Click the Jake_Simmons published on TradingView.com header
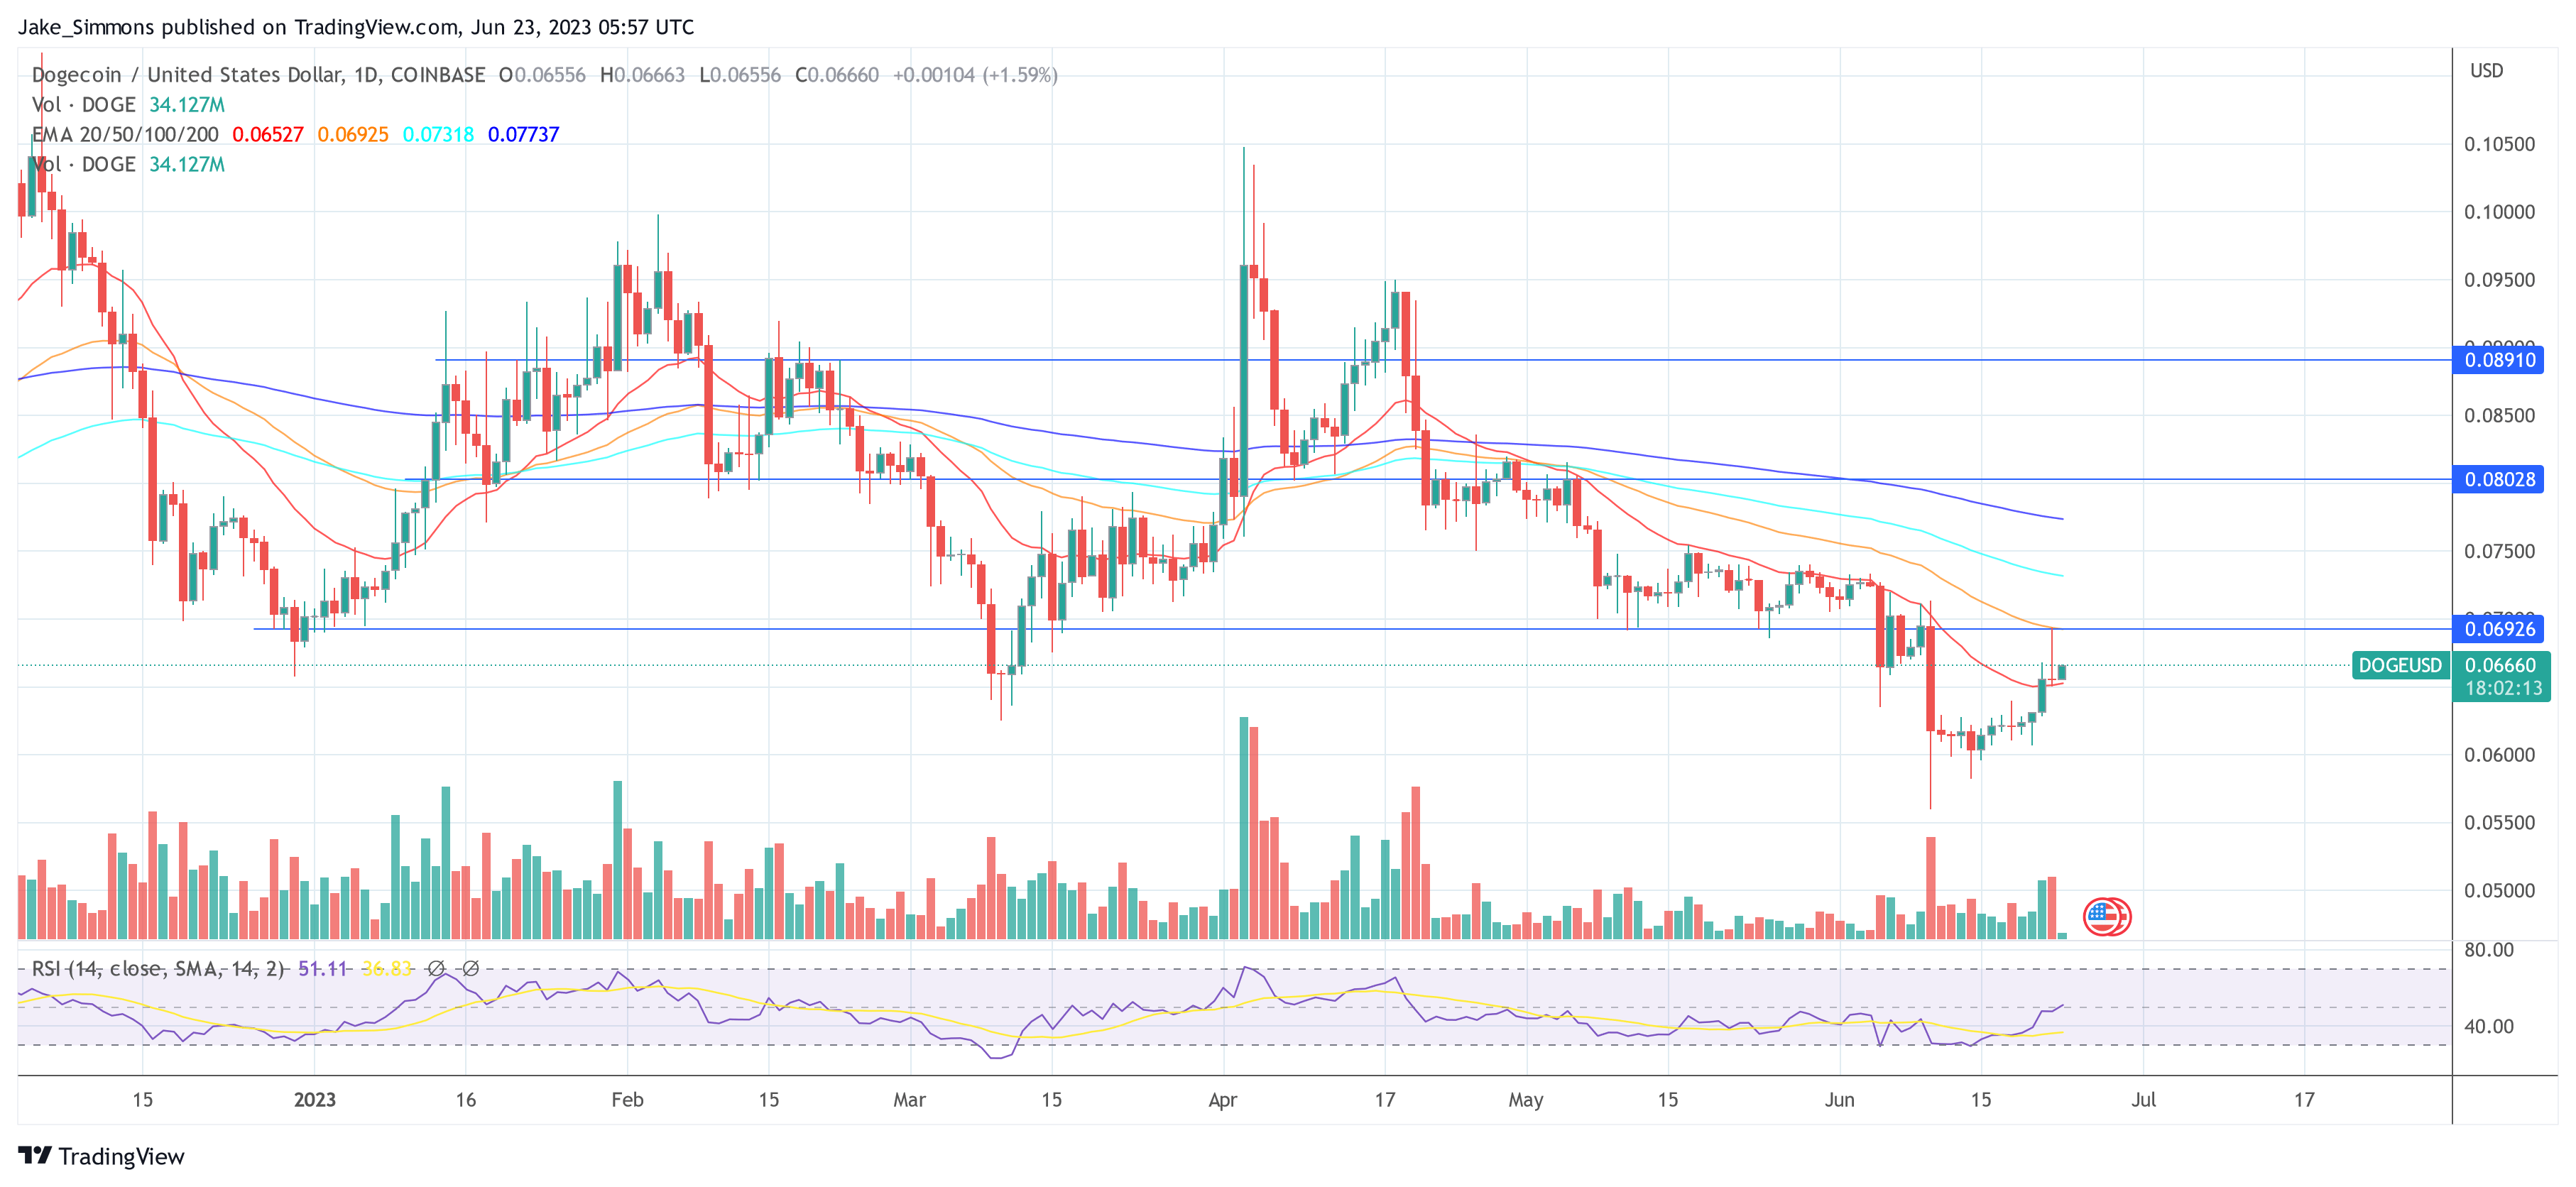The width and height of the screenshot is (2576, 1187). click(356, 27)
